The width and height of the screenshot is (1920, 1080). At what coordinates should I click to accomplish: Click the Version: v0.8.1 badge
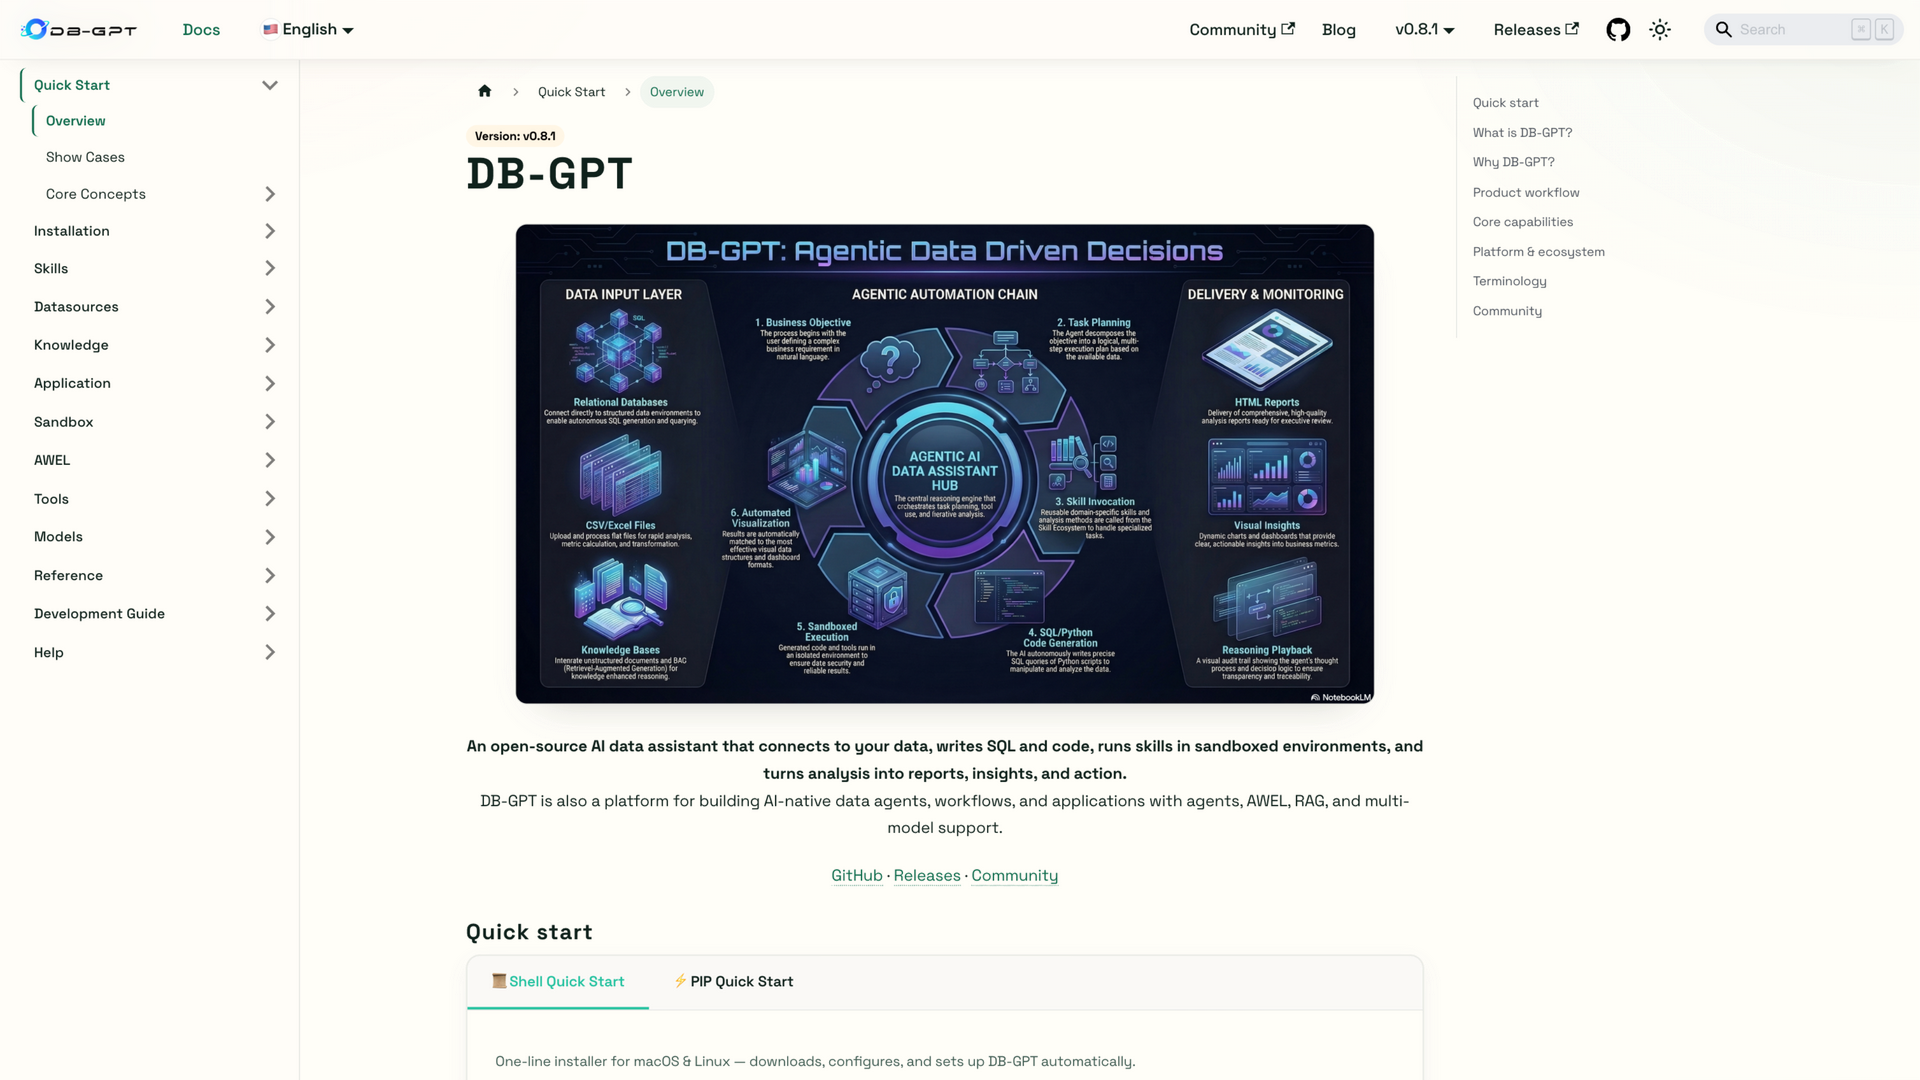pyautogui.click(x=515, y=136)
